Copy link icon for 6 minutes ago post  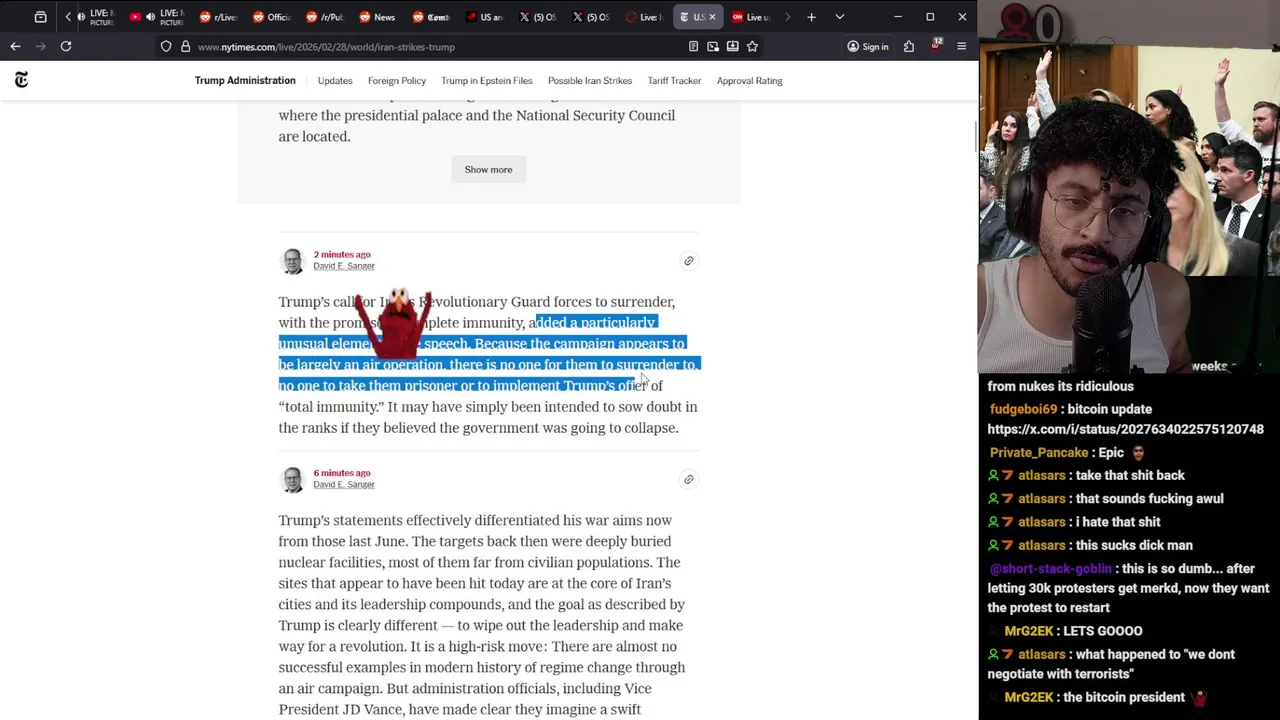[x=688, y=479]
